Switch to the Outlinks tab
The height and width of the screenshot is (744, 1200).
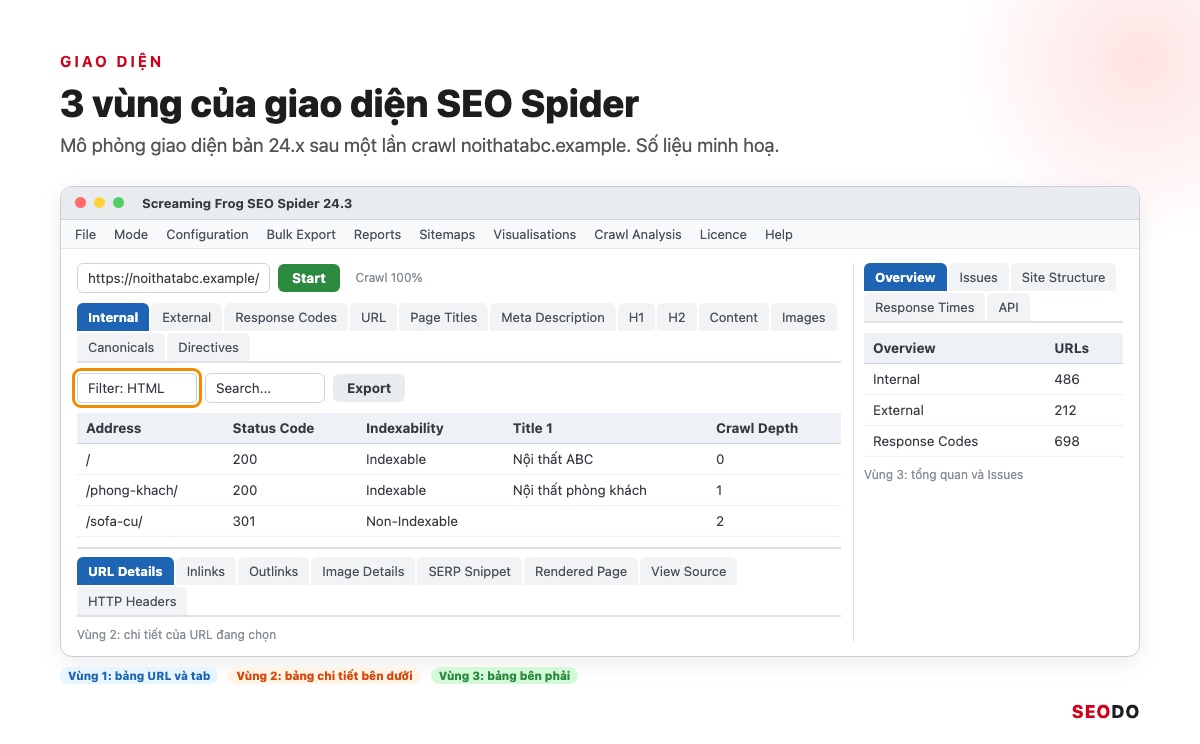point(274,572)
